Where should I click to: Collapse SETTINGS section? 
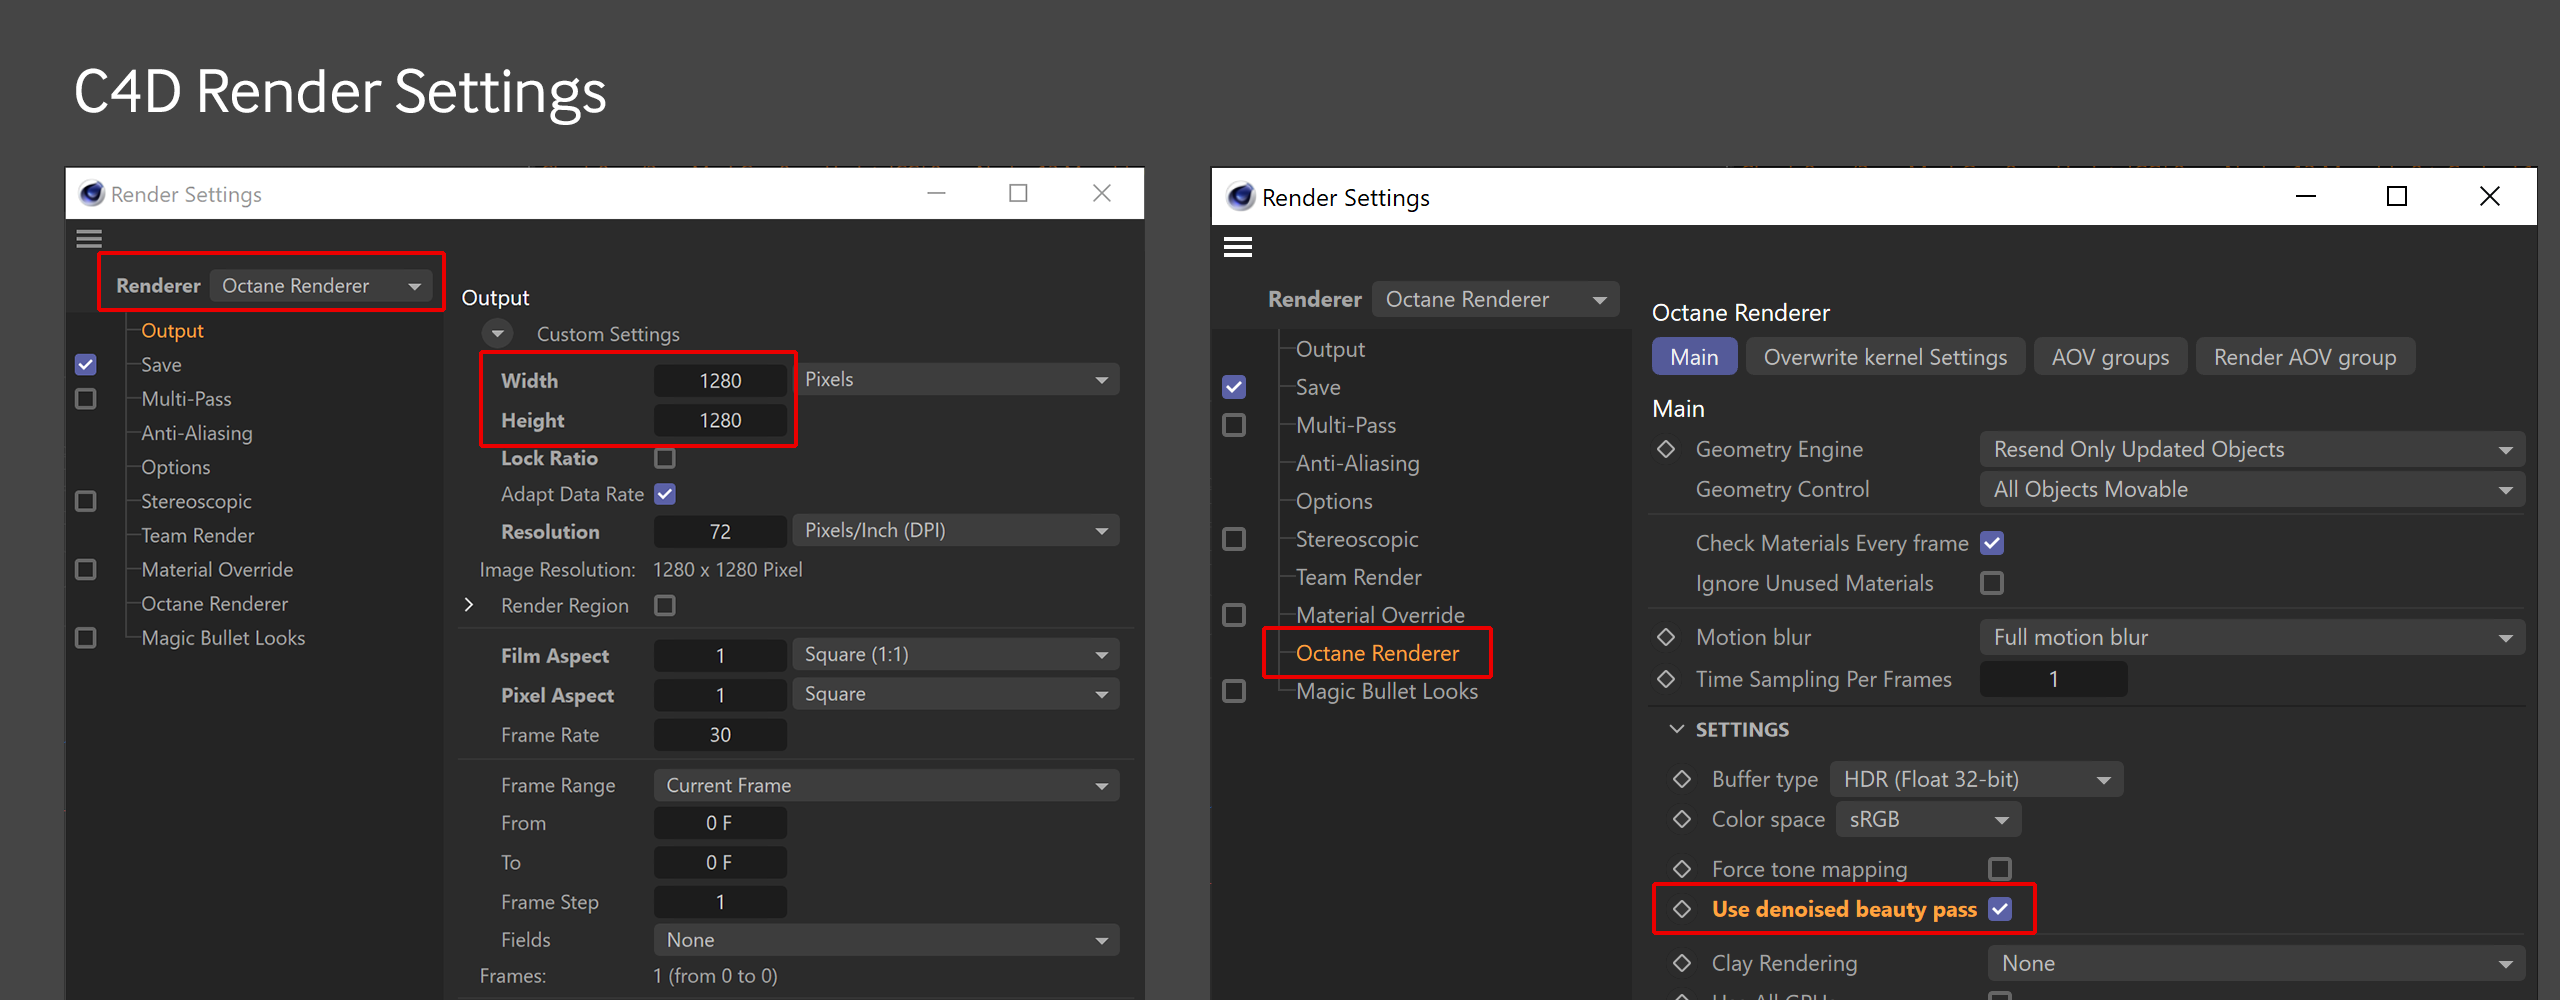1677,729
